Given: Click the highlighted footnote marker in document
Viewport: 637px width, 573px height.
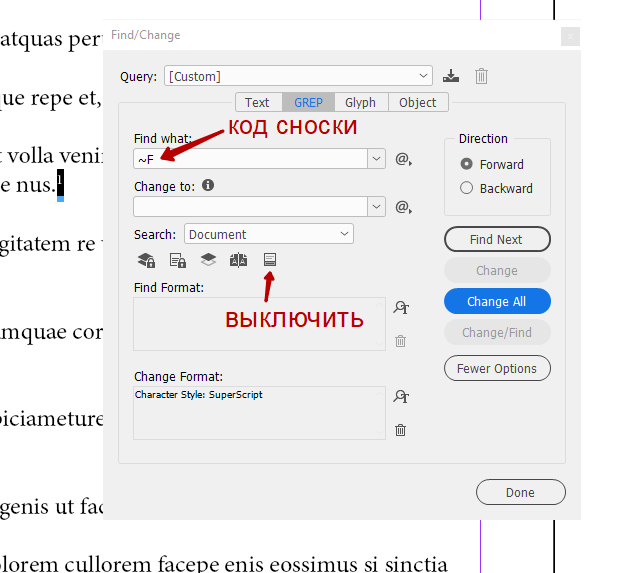Looking at the screenshot, I should click(60, 183).
